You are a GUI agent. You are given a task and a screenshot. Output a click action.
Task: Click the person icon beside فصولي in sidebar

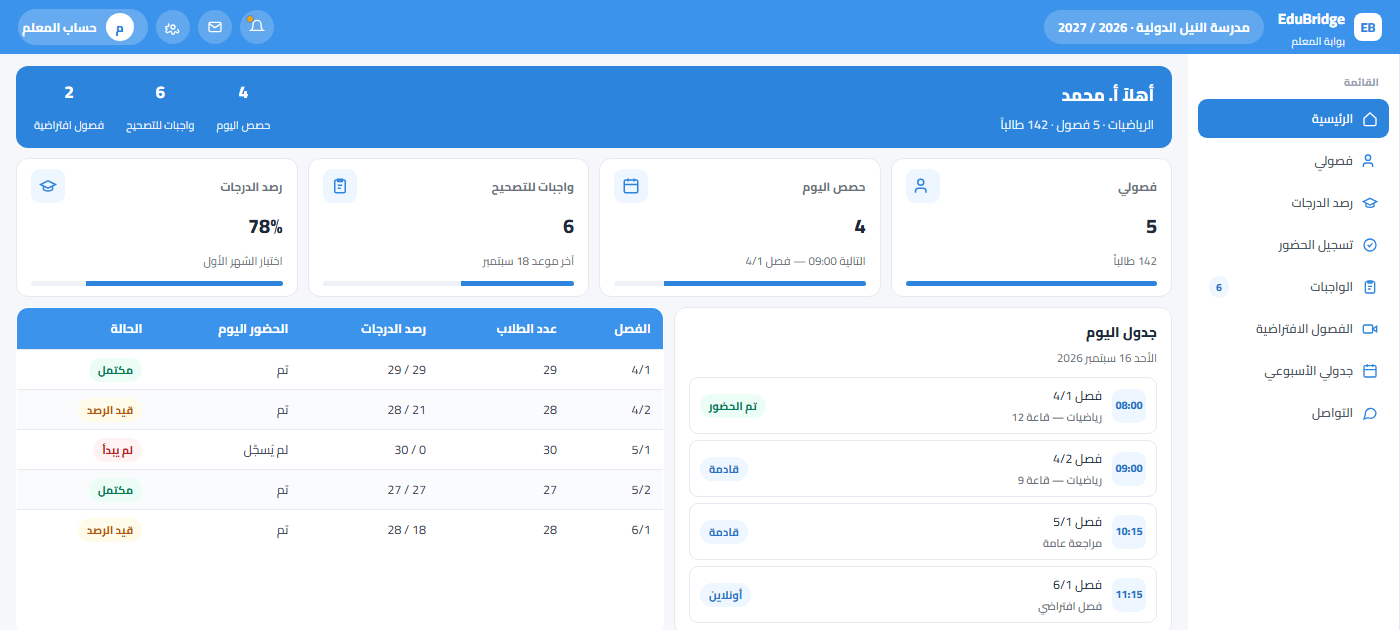(1370, 160)
